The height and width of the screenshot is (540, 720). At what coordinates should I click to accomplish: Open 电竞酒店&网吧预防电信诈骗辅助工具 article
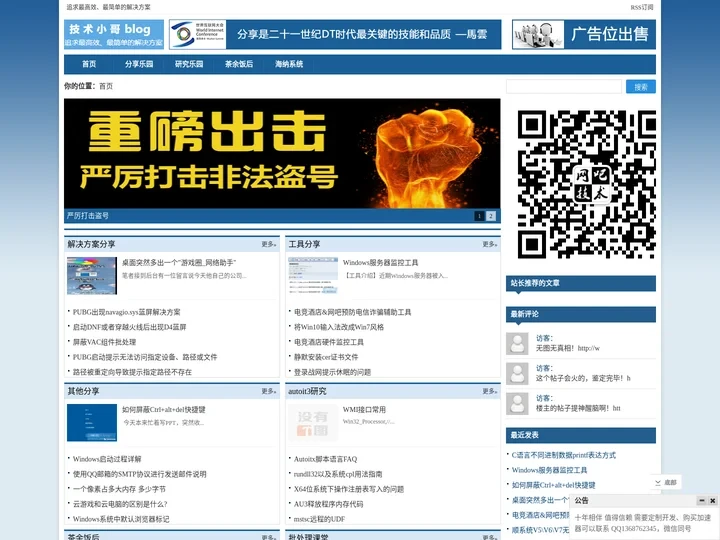tap(353, 312)
